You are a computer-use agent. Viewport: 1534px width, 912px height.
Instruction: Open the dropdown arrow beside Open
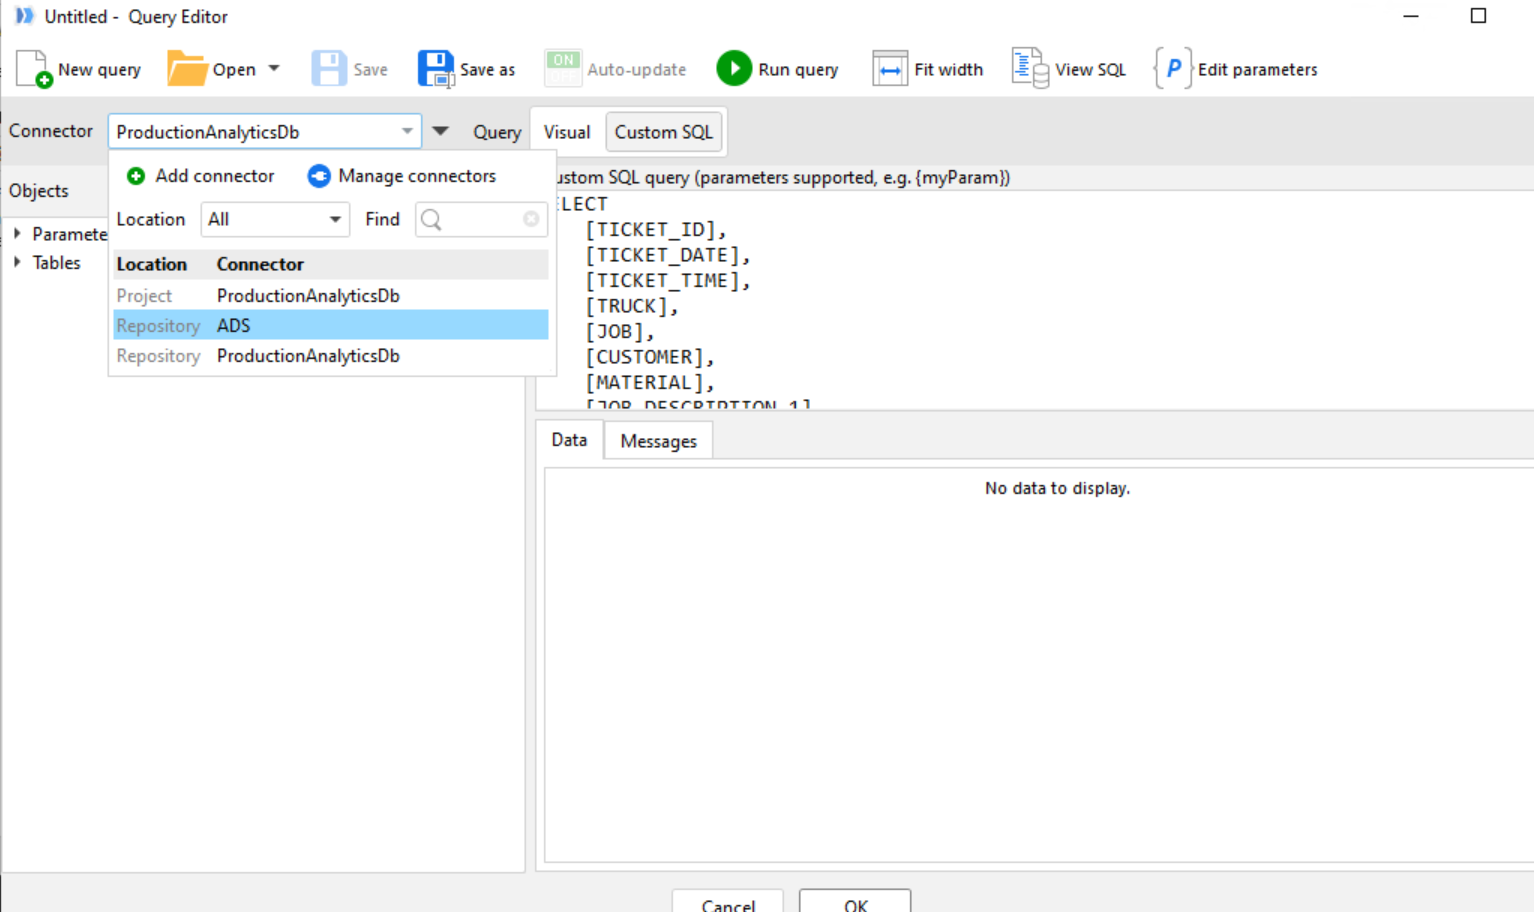274,69
